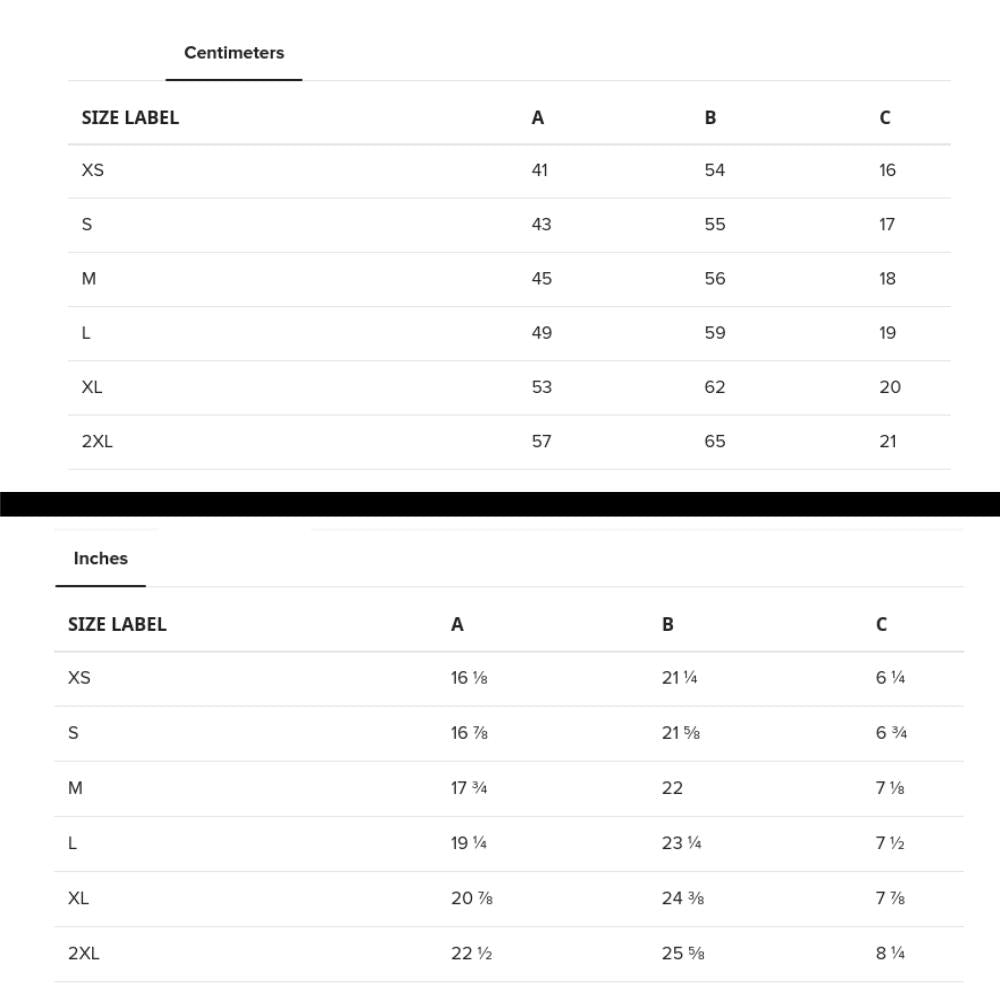Click value 22 ½ in the inches 2XL row
1000x1000 pixels.
point(471,953)
